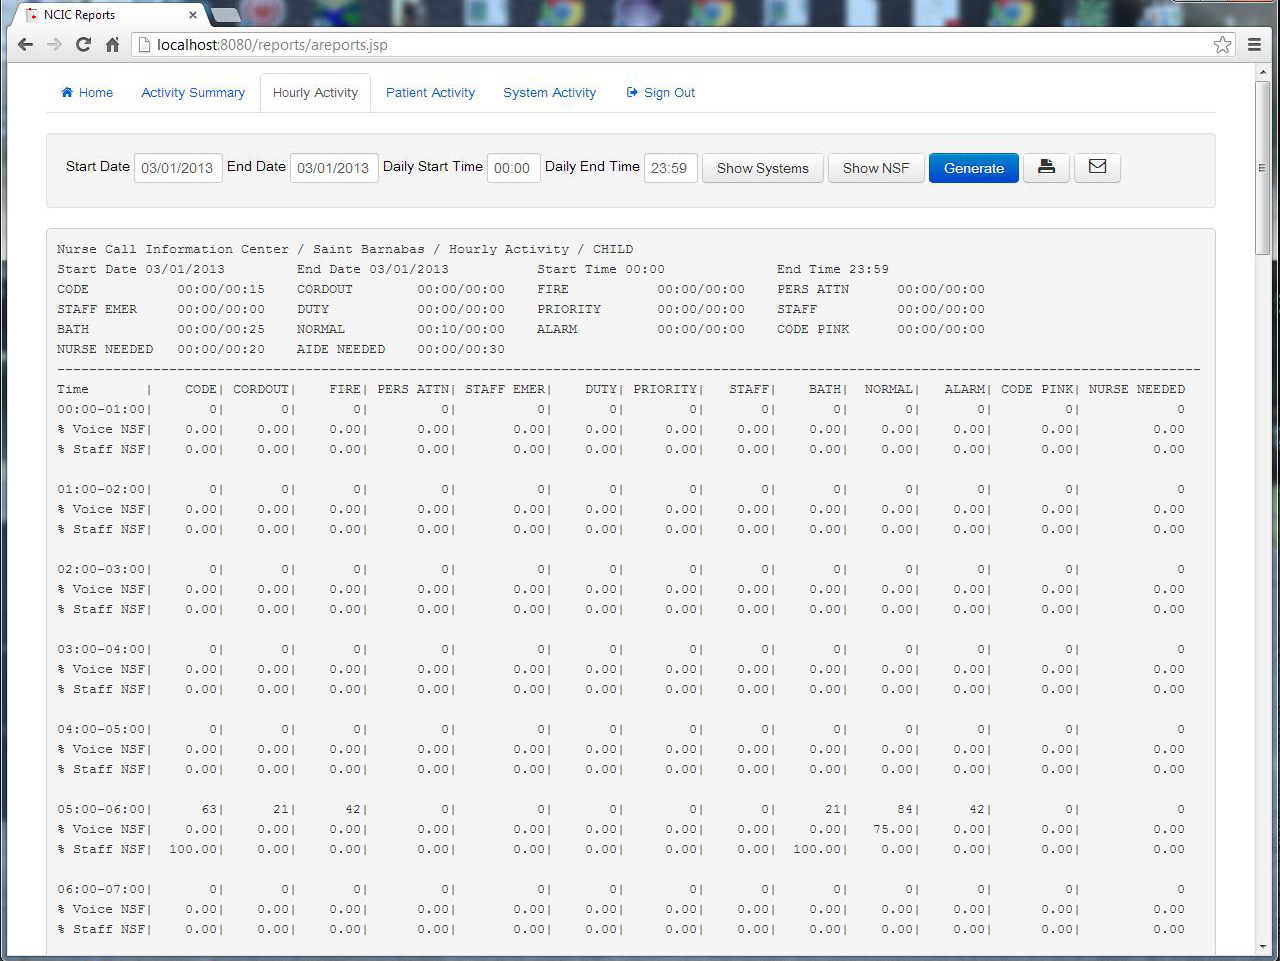
Task: Reload the page with refresh icon
Action: [x=83, y=44]
